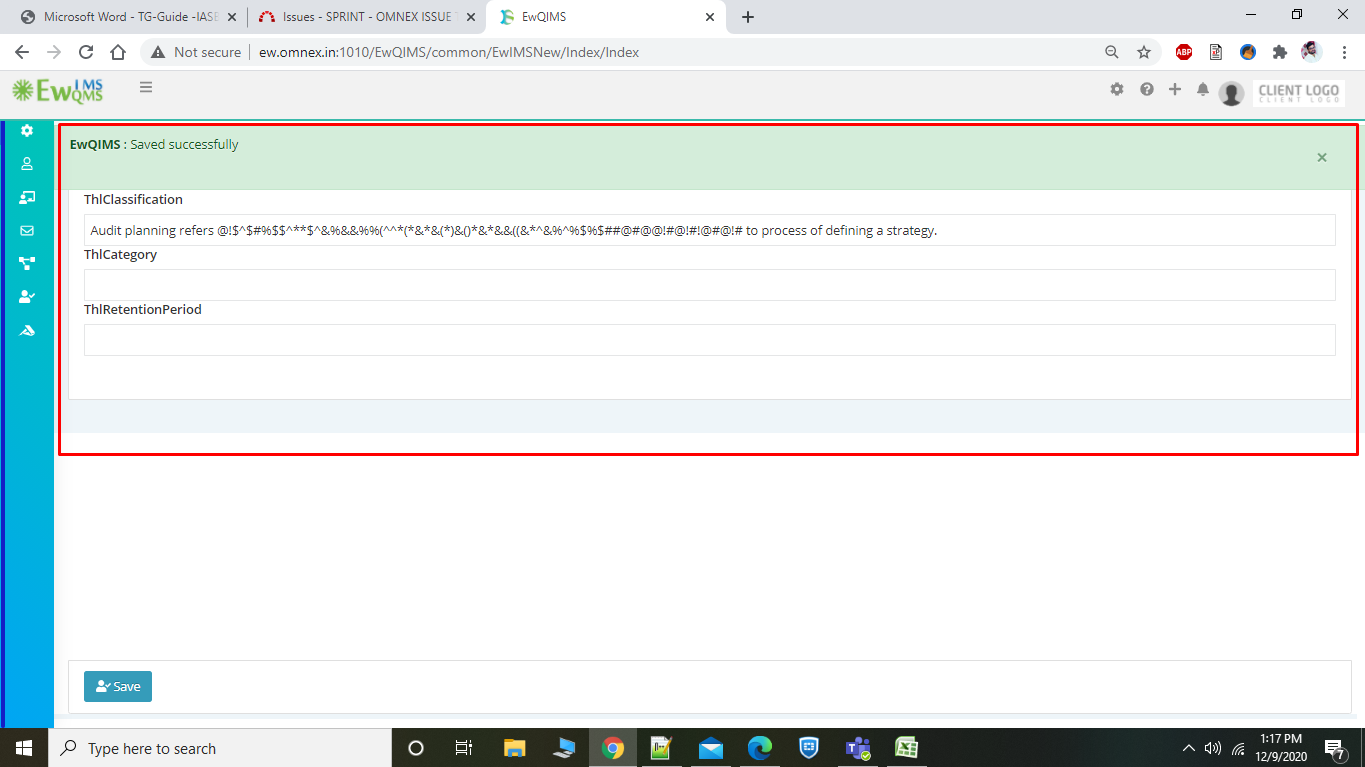
Task: Open the trainer presentation icon in the sidebar
Action: tap(27, 197)
